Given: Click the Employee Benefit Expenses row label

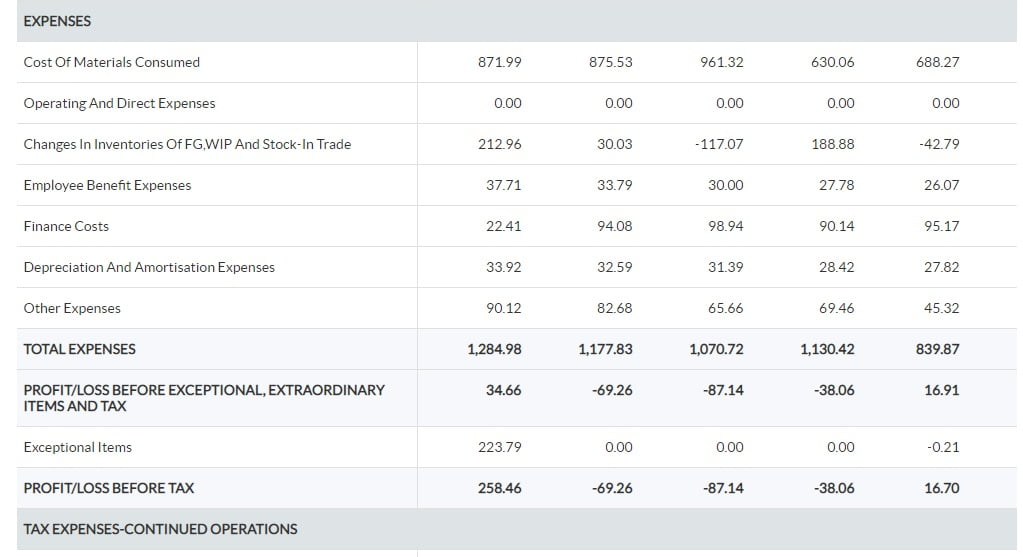Looking at the screenshot, I should [x=107, y=185].
